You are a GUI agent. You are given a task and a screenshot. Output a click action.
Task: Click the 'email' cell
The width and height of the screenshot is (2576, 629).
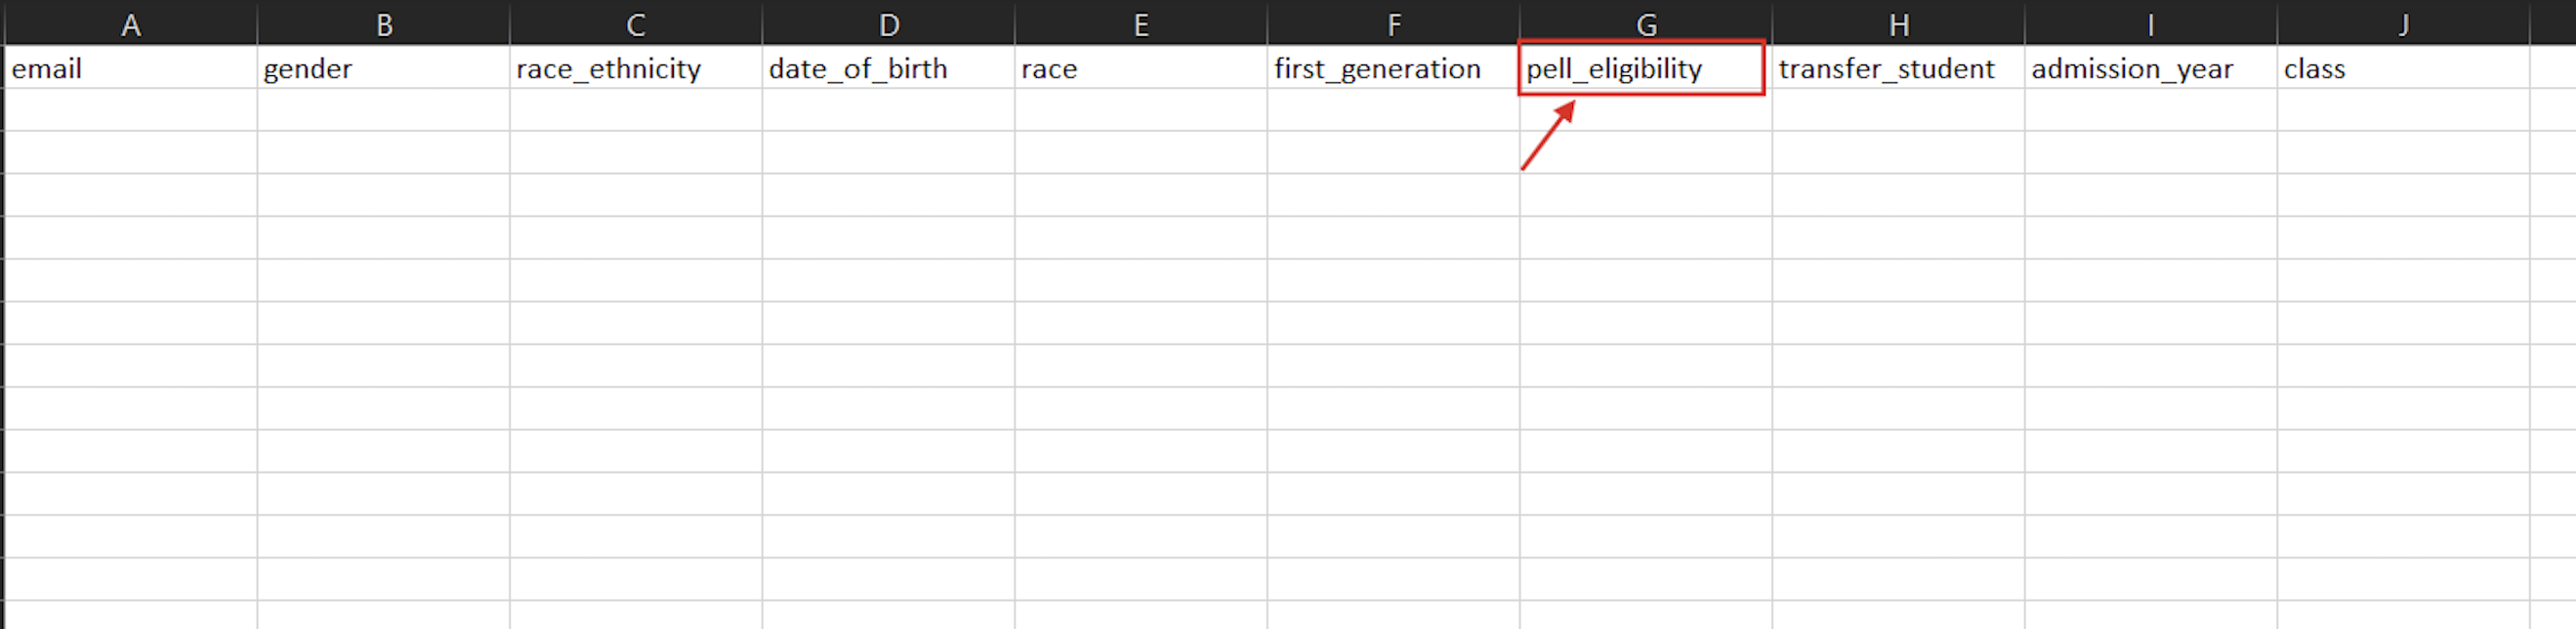131,67
